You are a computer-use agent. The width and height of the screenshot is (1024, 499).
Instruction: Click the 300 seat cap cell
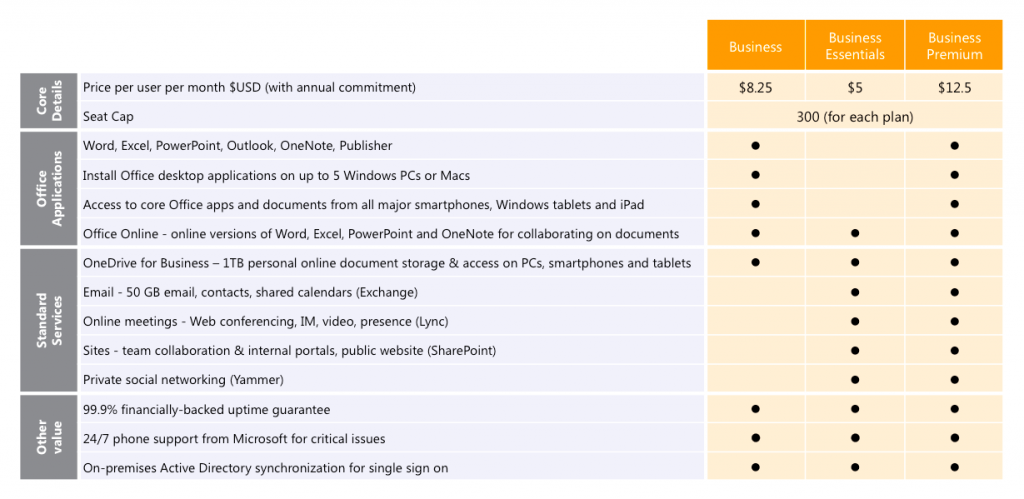(x=855, y=117)
